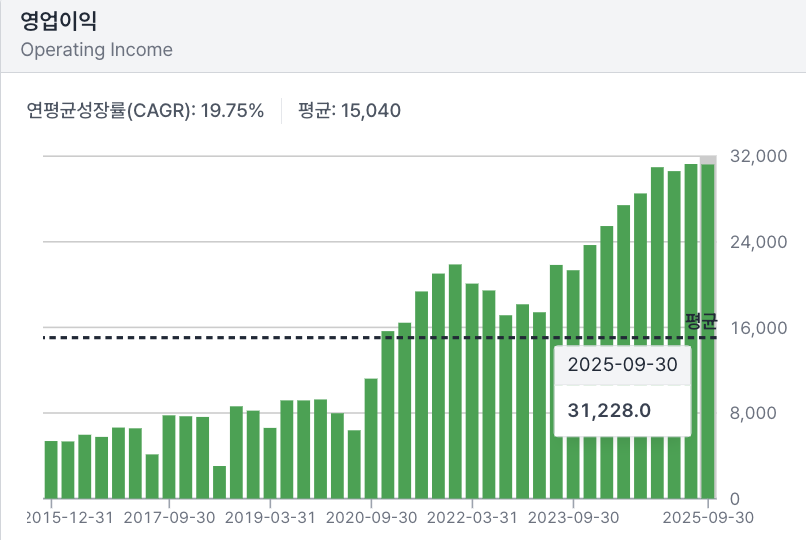Click the bar at the 2020-09-30 tick
806x540 pixels.
click(371, 439)
